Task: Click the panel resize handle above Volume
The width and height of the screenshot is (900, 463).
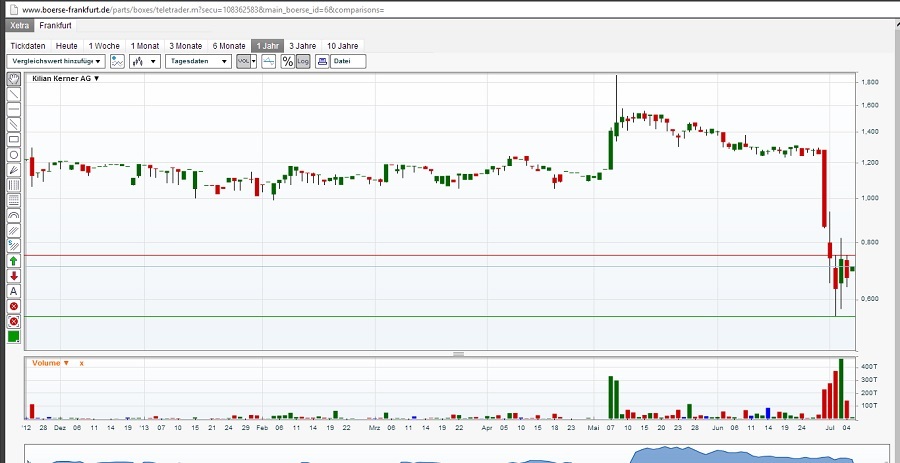Action: [458, 355]
